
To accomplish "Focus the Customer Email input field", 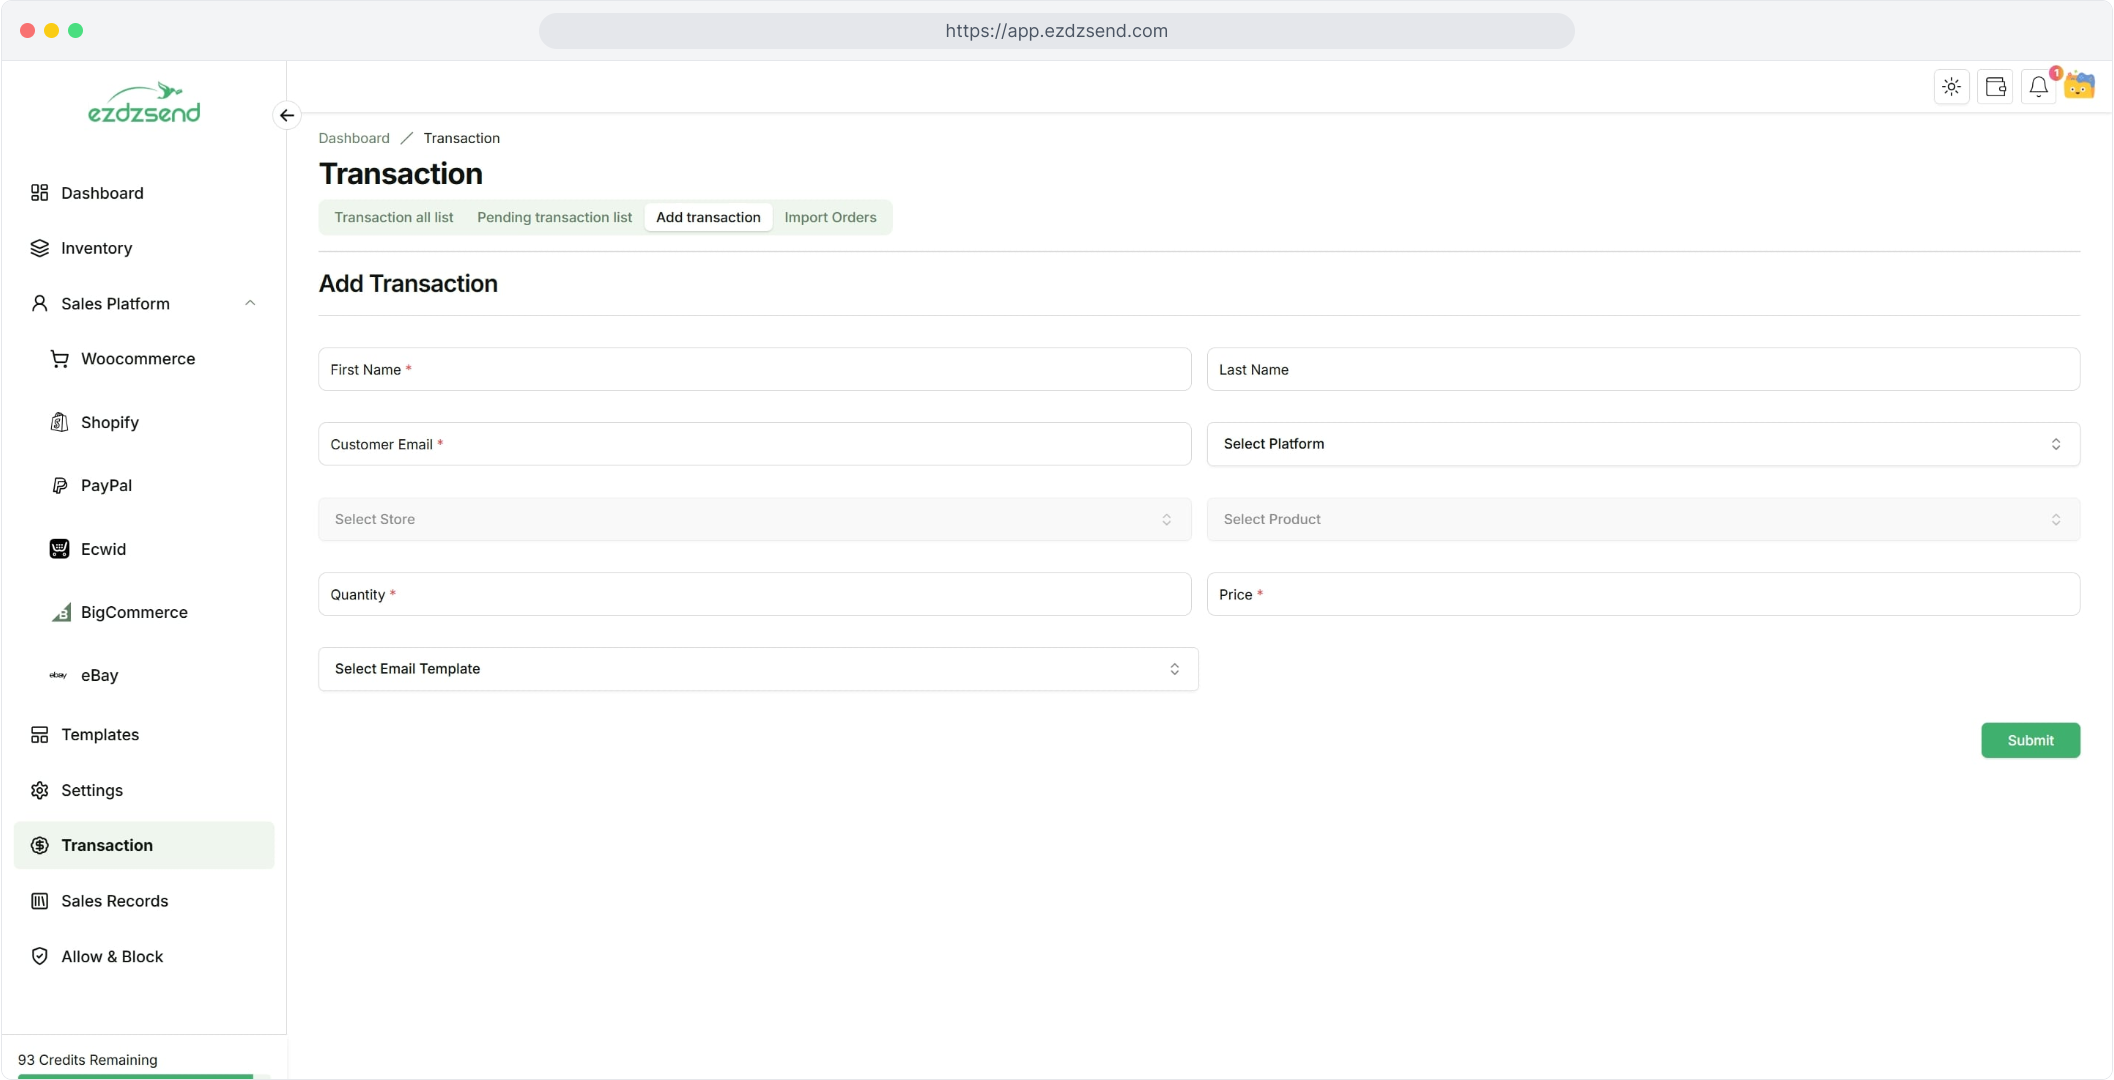I will pos(754,444).
